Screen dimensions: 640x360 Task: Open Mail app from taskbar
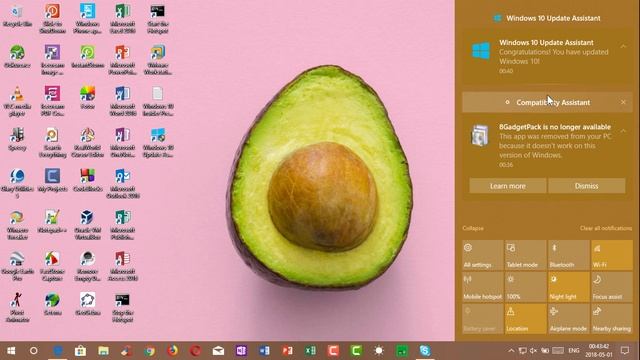(x=218, y=351)
